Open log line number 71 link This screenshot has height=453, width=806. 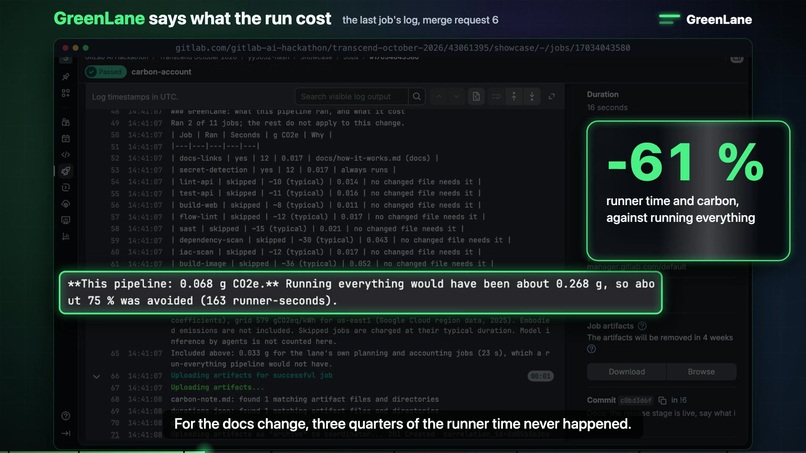pos(115,435)
